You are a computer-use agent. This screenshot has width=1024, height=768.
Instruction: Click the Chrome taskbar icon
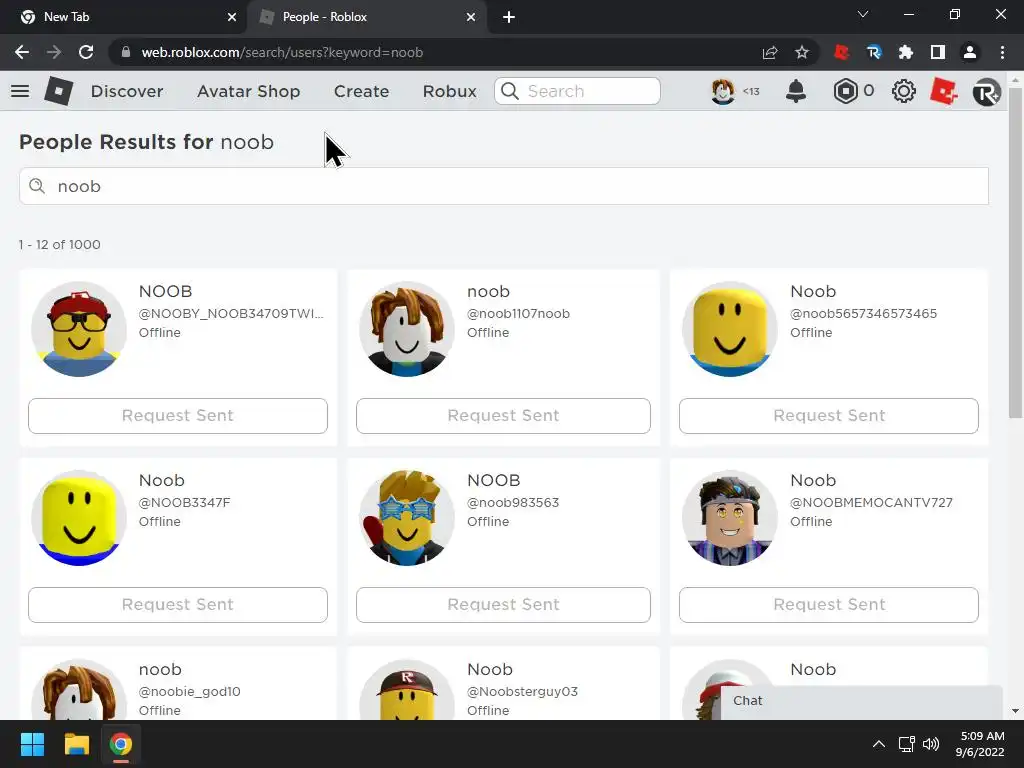(120, 744)
